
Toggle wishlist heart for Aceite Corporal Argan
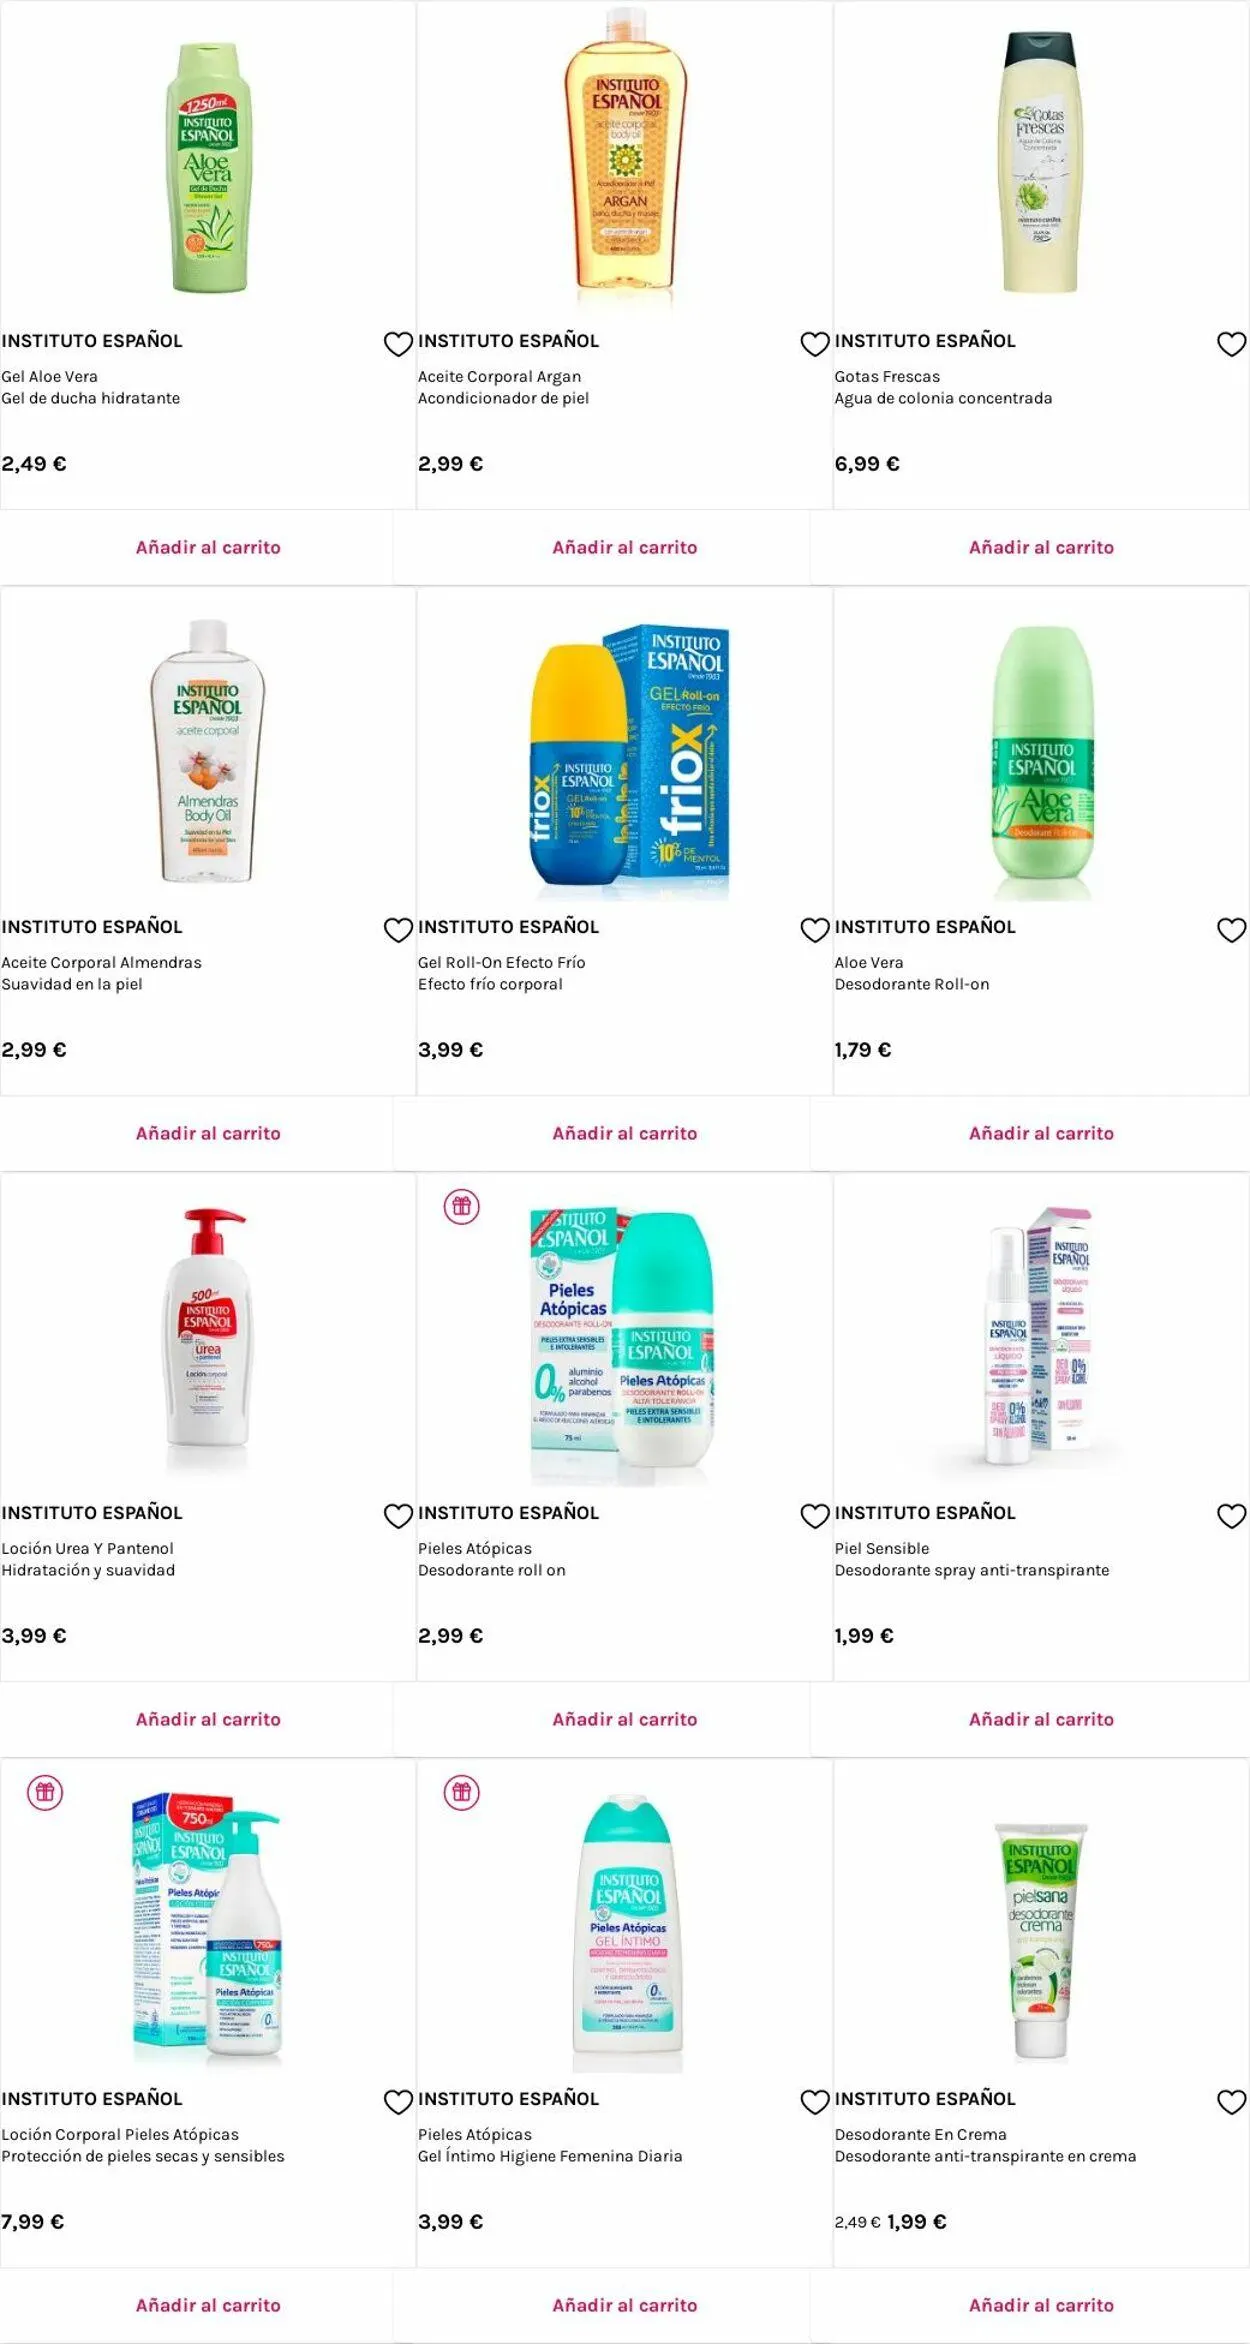click(815, 344)
